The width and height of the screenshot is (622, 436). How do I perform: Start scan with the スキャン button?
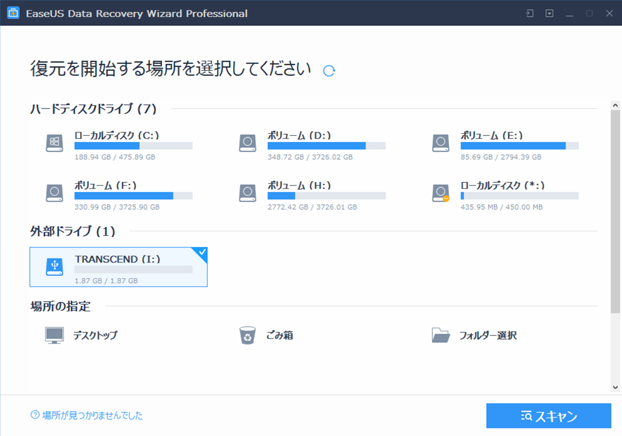click(x=549, y=416)
